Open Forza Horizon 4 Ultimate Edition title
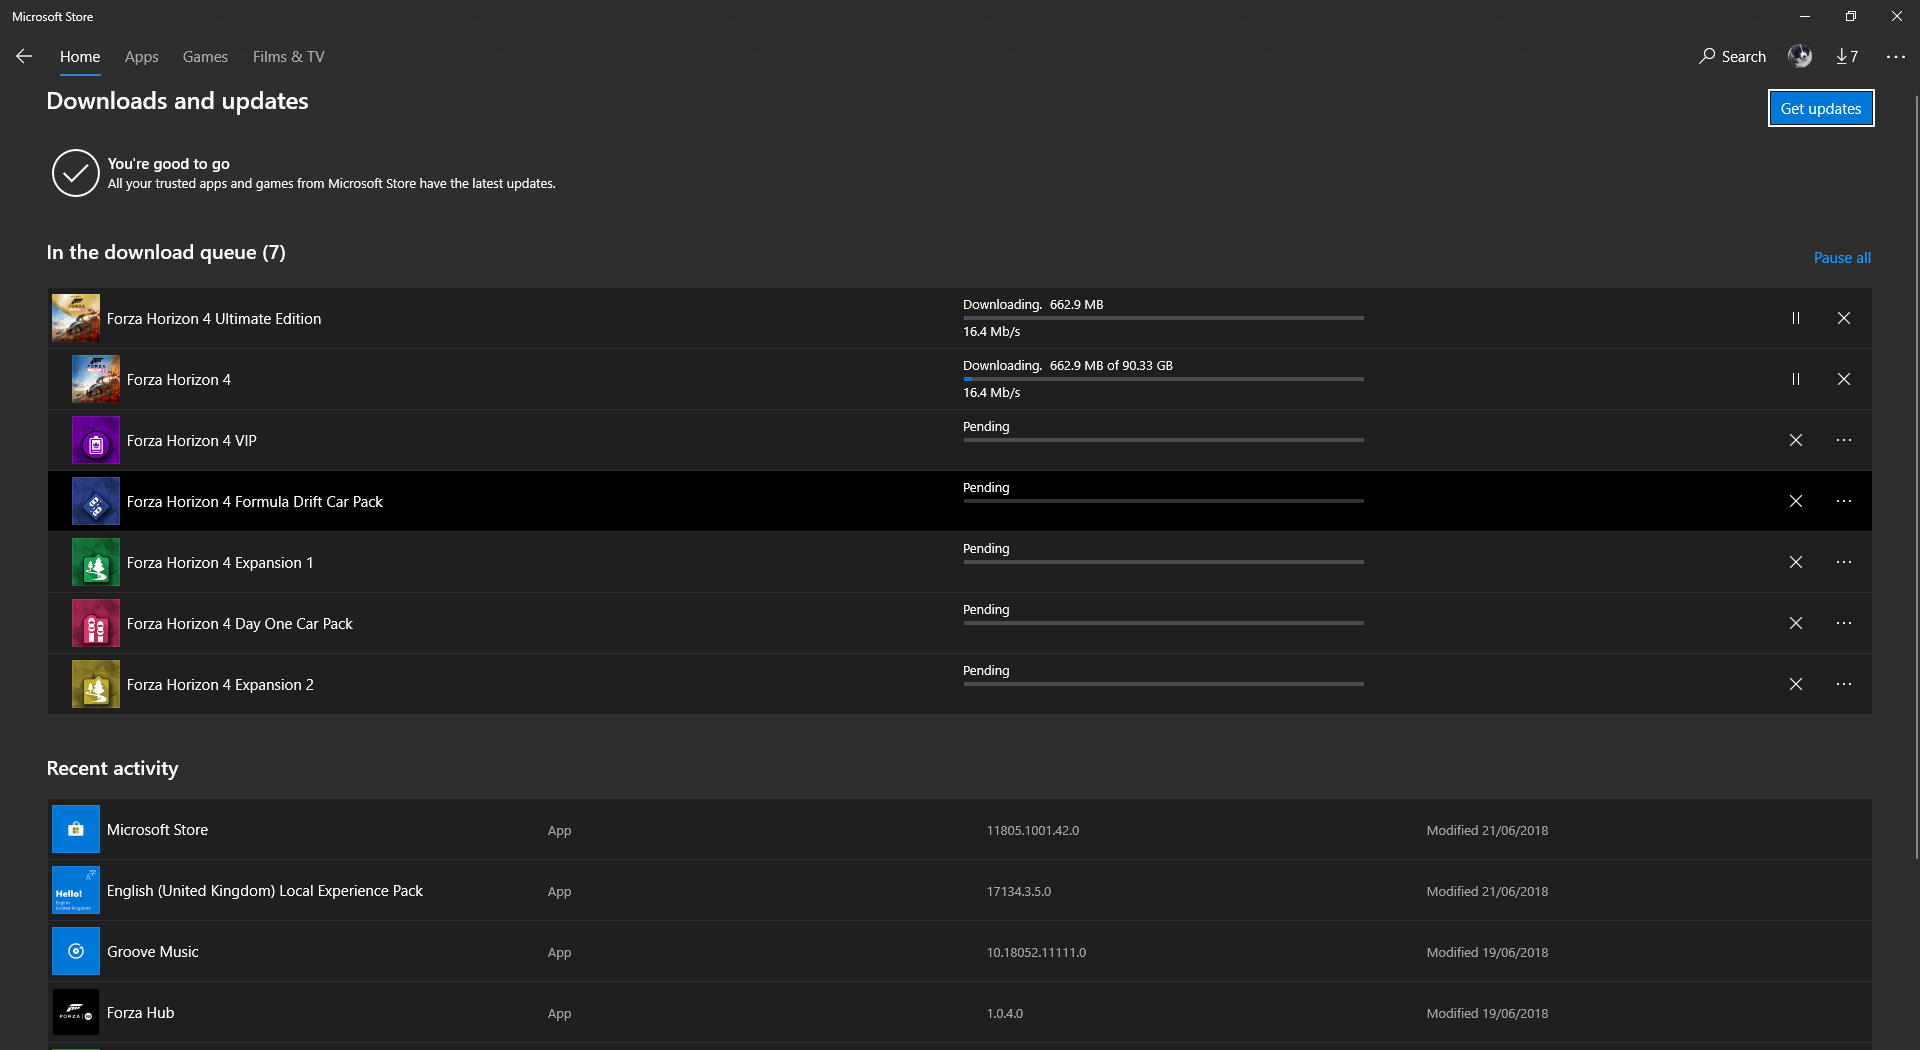Viewport: 1920px width, 1050px height. point(214,318)
